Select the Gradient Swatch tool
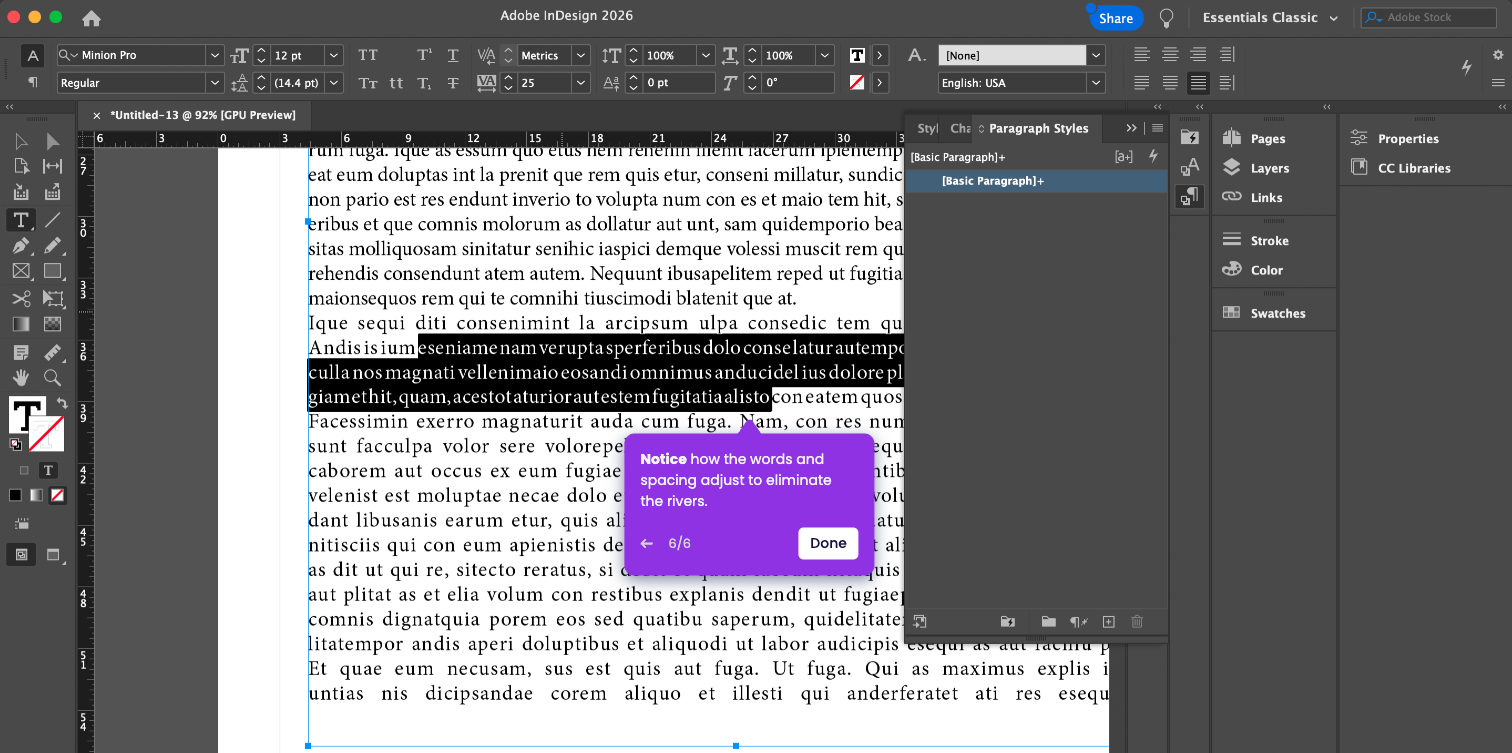Screen dimensions: 1512x753 click(21, 324)
